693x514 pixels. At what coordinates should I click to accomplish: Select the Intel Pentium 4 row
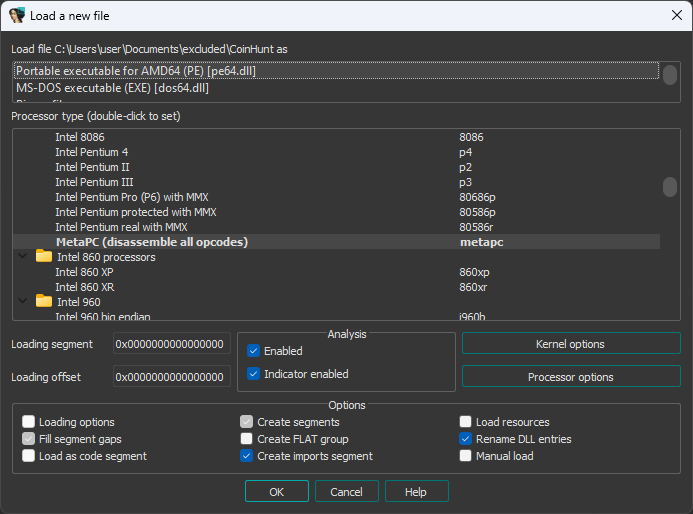tap(336, 152)
